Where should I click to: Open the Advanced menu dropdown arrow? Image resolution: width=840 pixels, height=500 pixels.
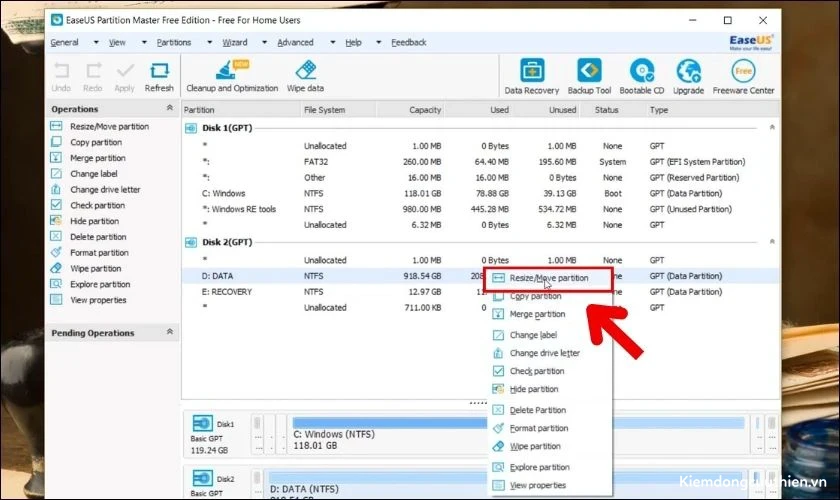pyautogui.click(x=333, y=42)
